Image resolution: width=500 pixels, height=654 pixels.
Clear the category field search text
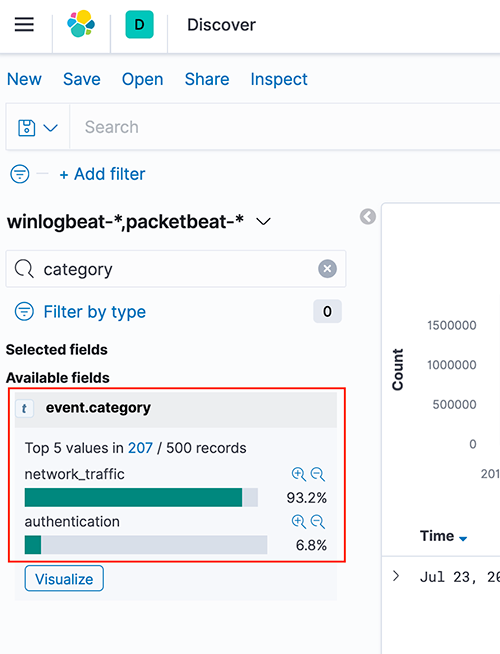click(327, 269)
